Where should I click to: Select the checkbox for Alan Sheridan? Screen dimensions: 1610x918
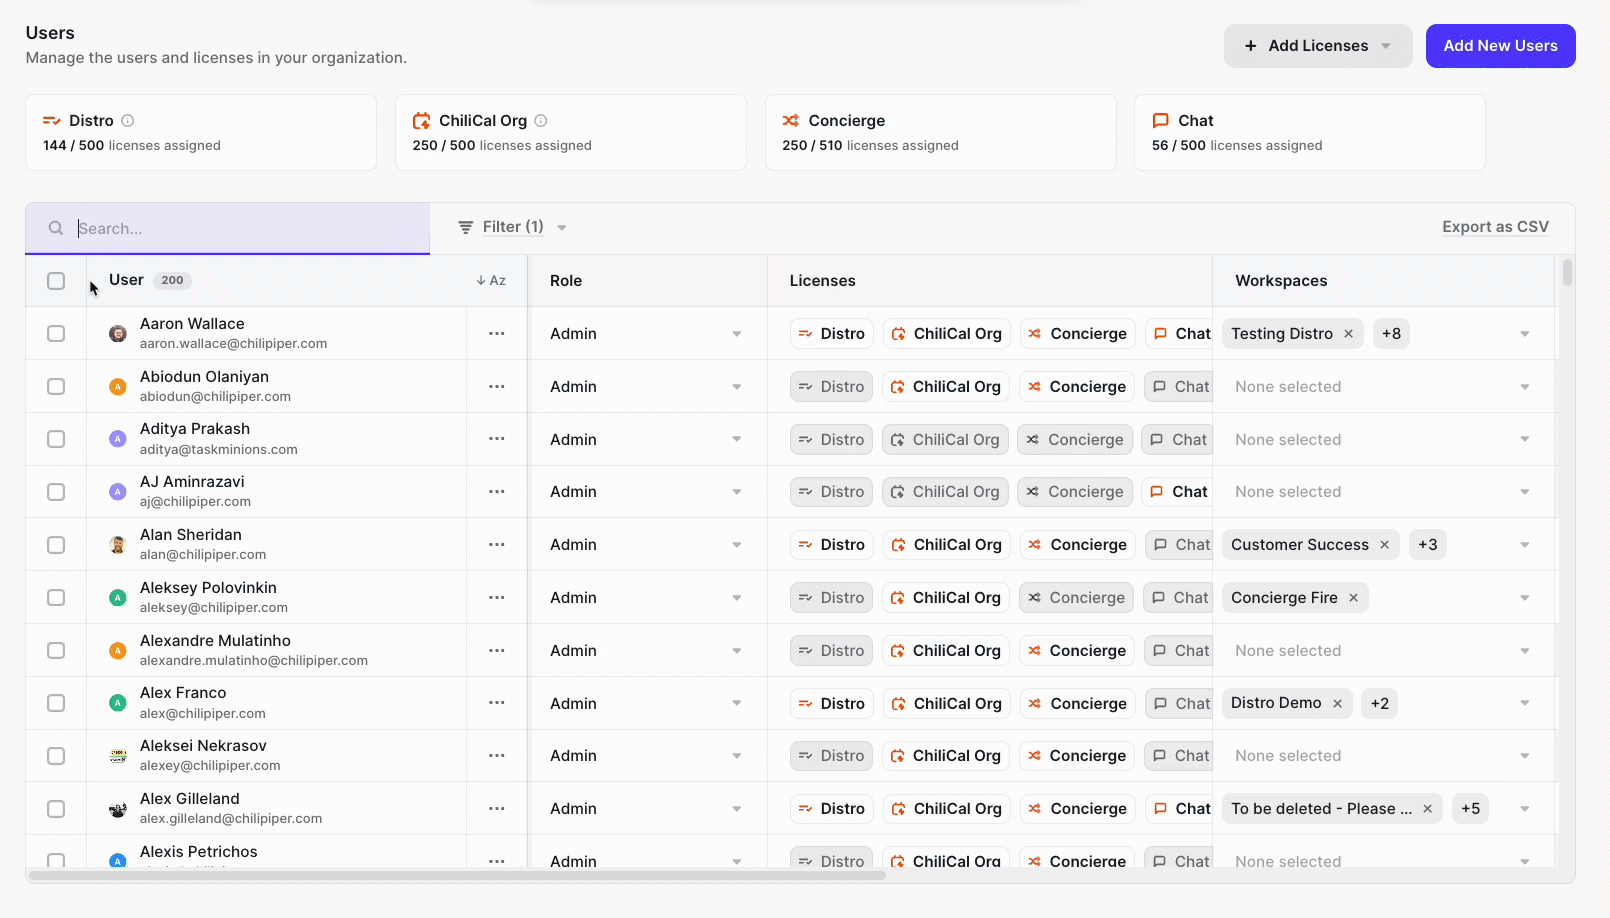[56, 545]
